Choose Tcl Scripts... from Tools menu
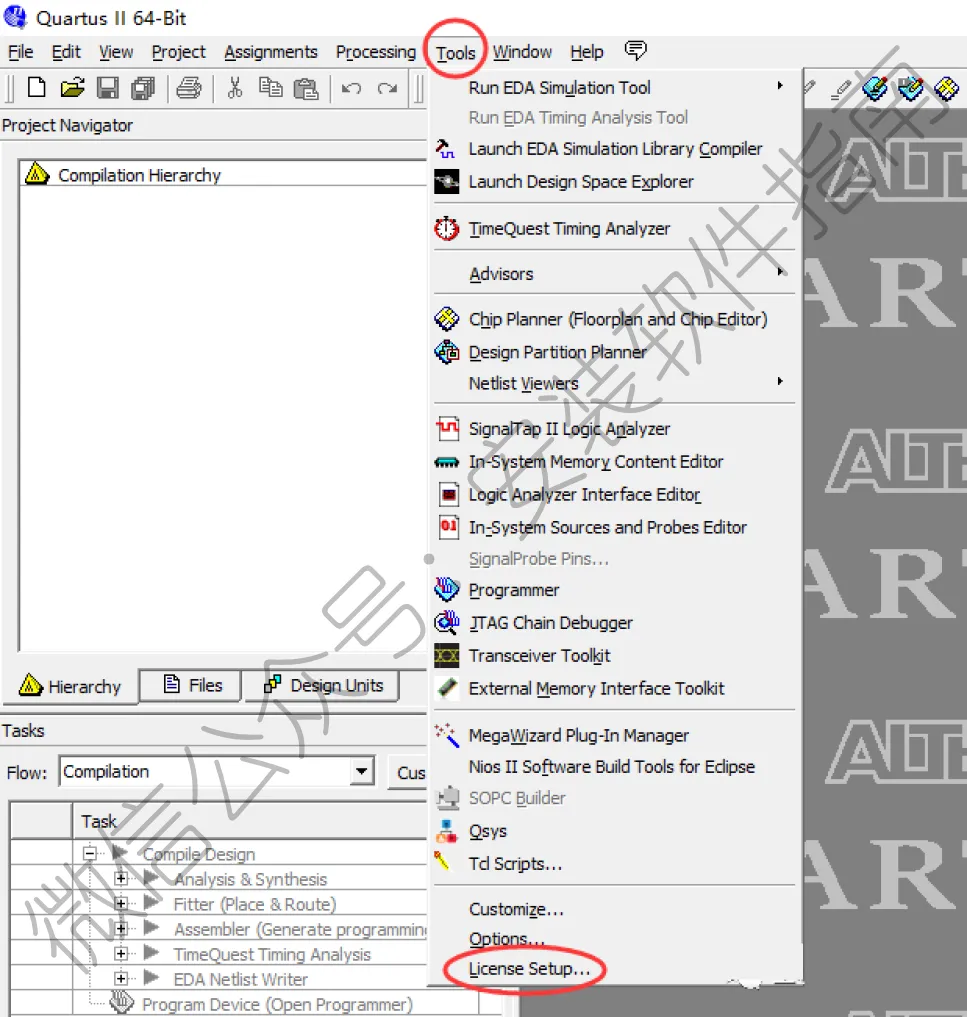The height and width of the screenshot is (1017, 967). click(x=515, y=864)
